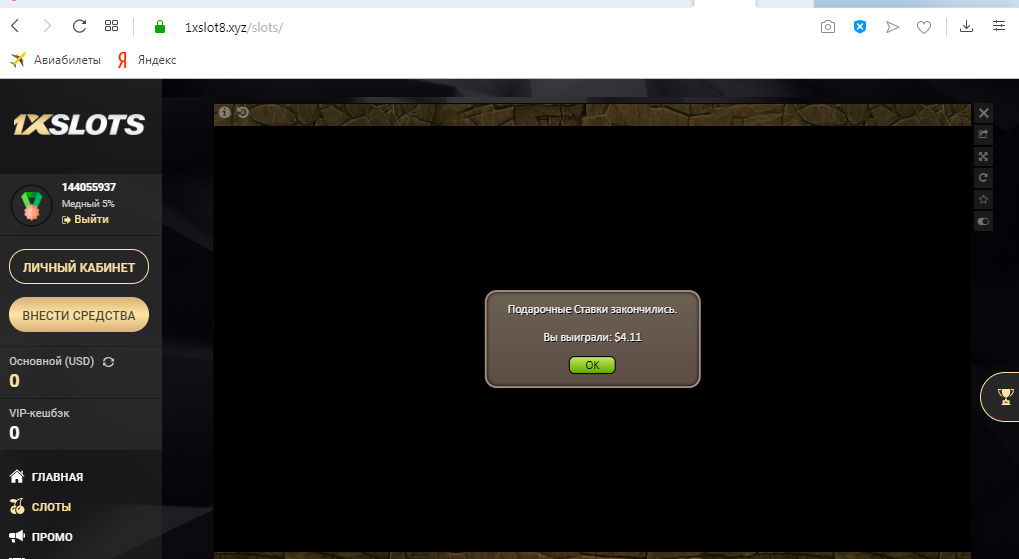Go to ГЛАВНАЯ home page
1019x559 pixels.
pos(47,477)
